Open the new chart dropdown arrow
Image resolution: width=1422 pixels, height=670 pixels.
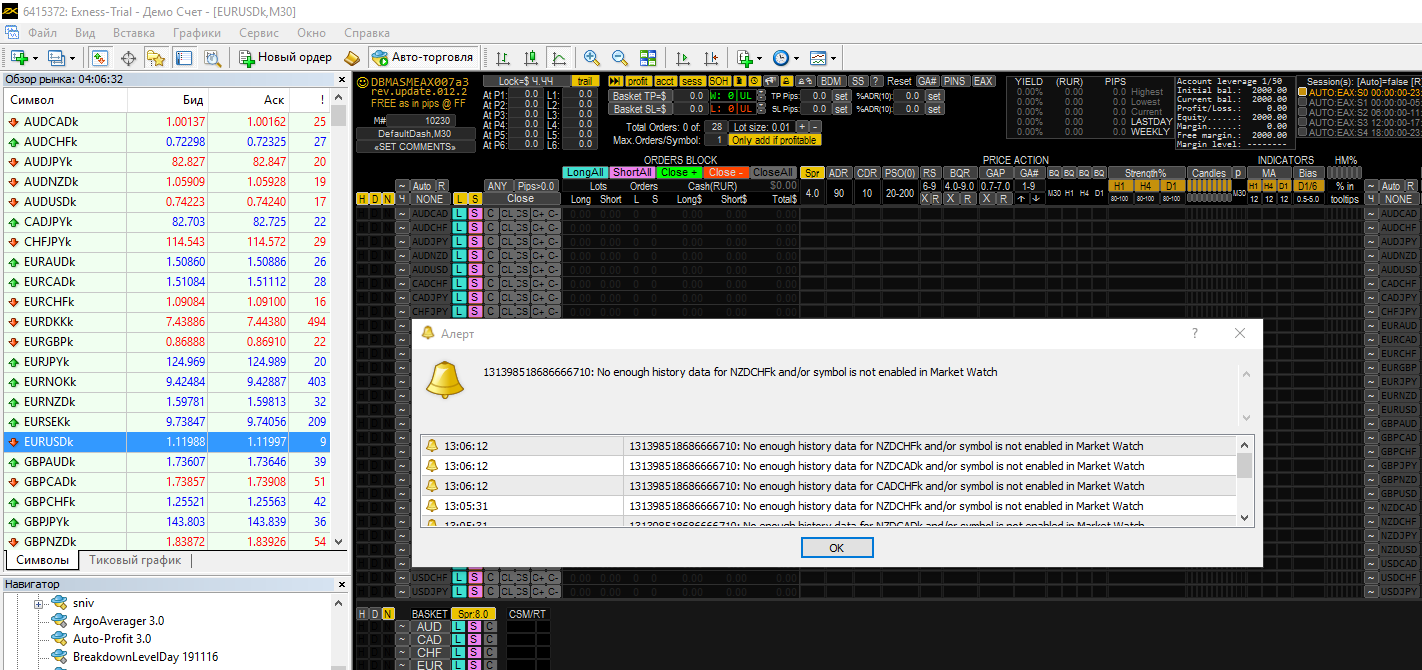(x=35, y=57)
